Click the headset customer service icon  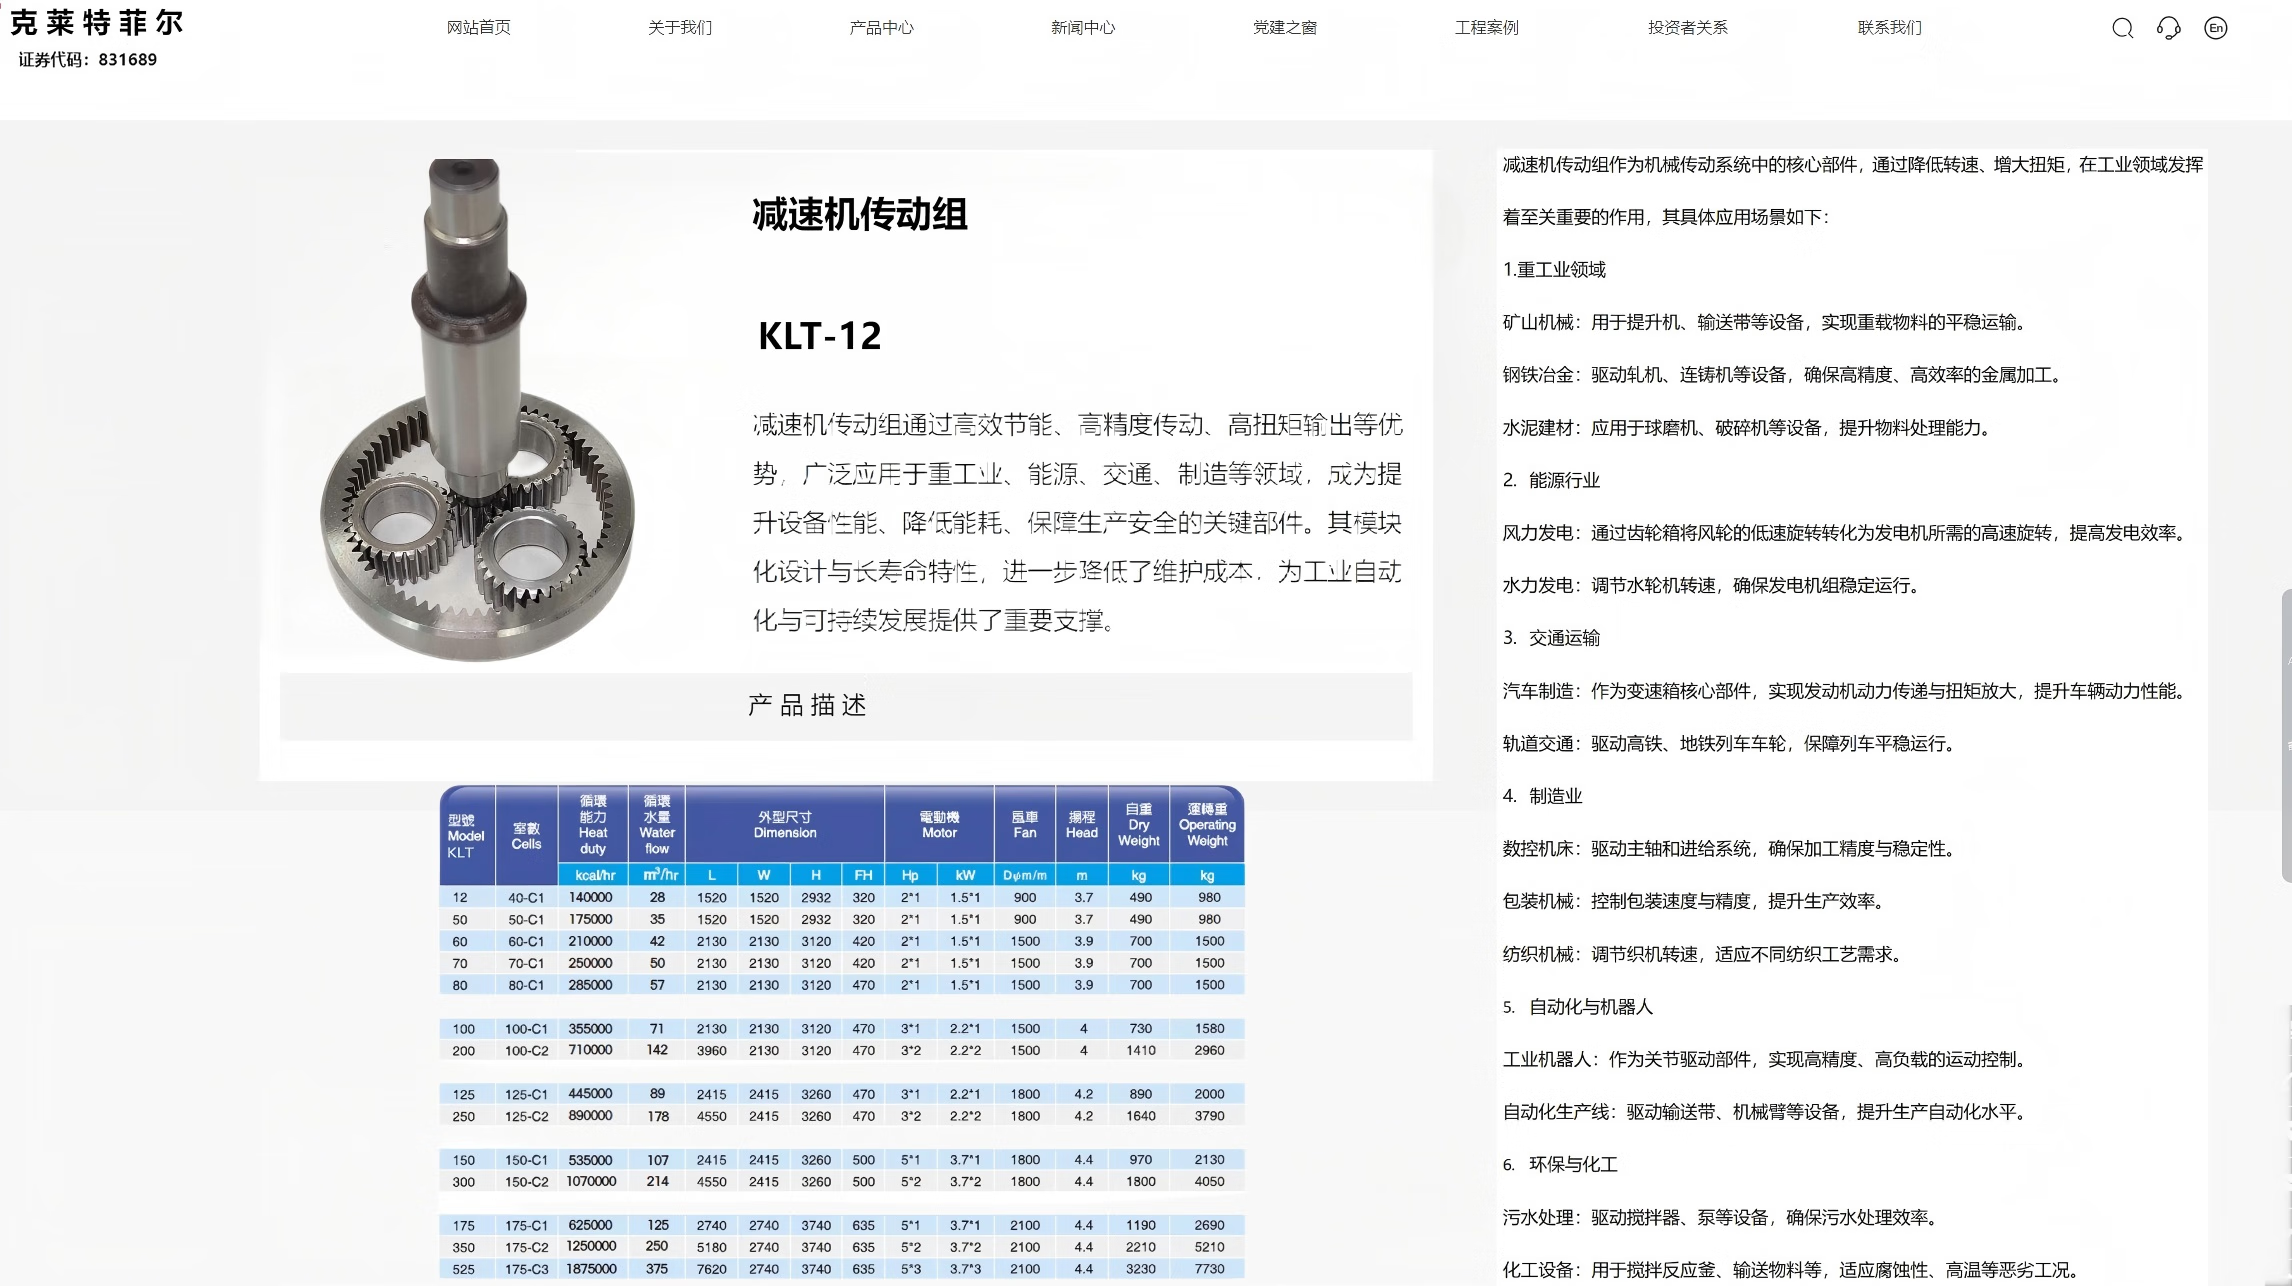tap(2168, 28)
